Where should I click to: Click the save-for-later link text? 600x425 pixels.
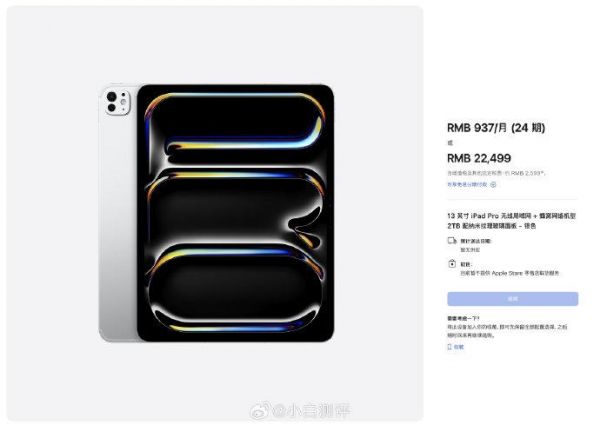point(459,347)
